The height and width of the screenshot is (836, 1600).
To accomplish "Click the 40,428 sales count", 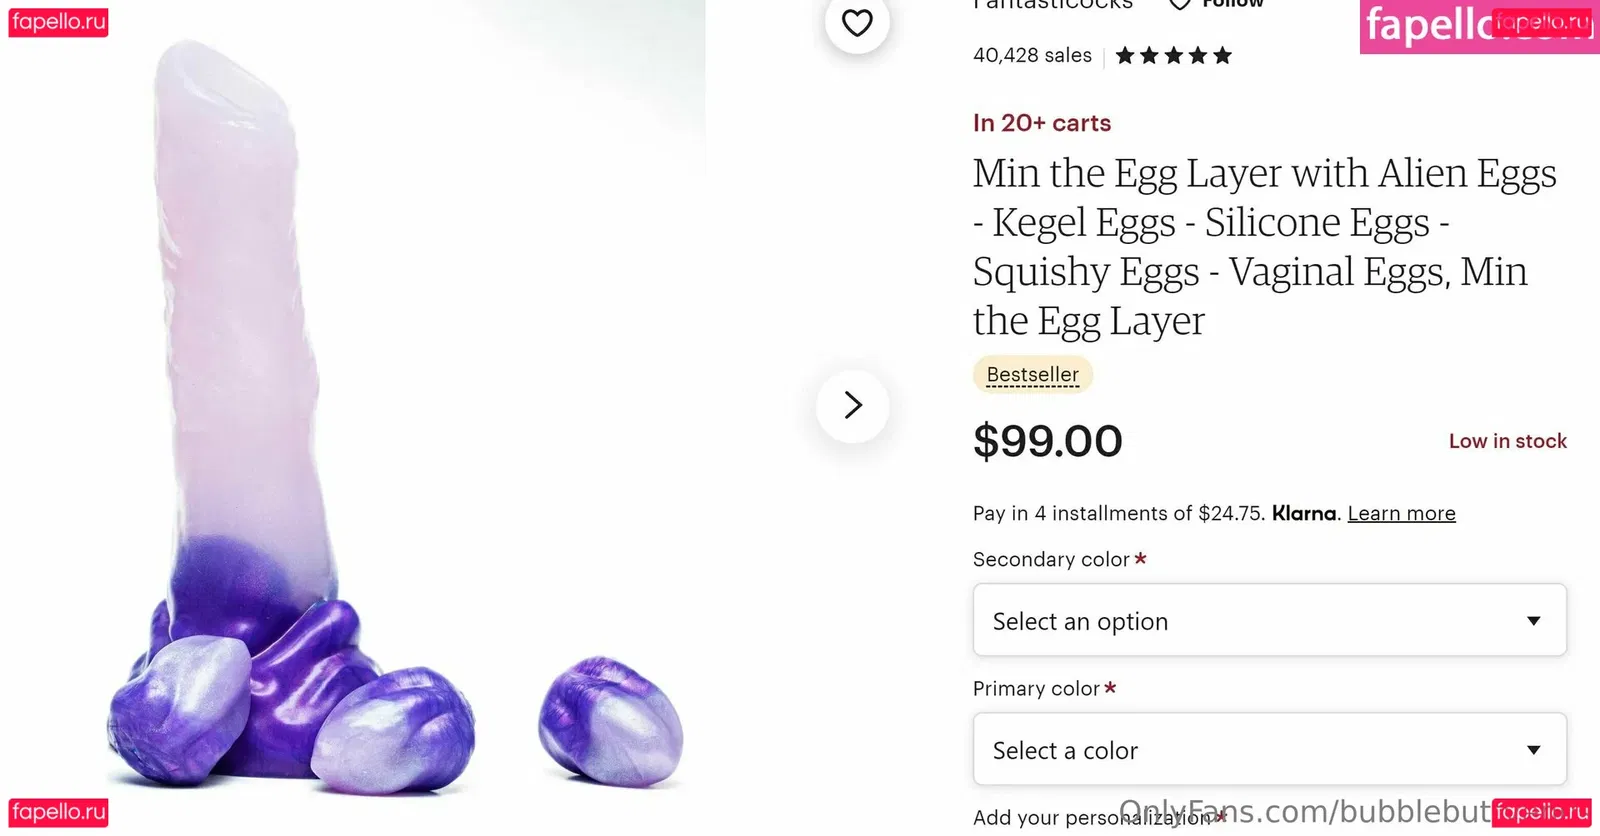I will coord(1032,56).
